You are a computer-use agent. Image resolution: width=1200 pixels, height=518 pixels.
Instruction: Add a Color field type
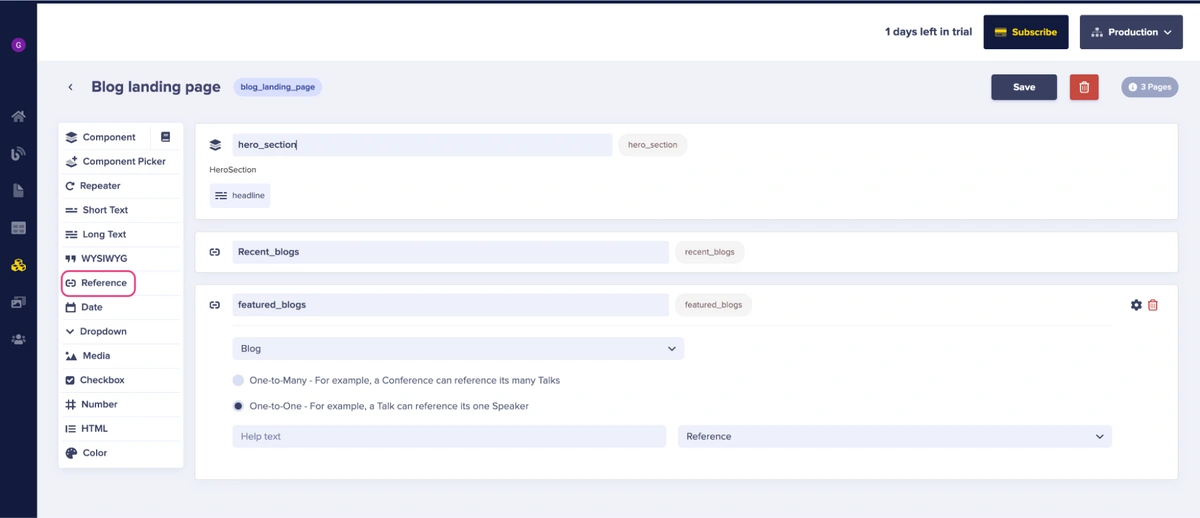click(94, 453)
